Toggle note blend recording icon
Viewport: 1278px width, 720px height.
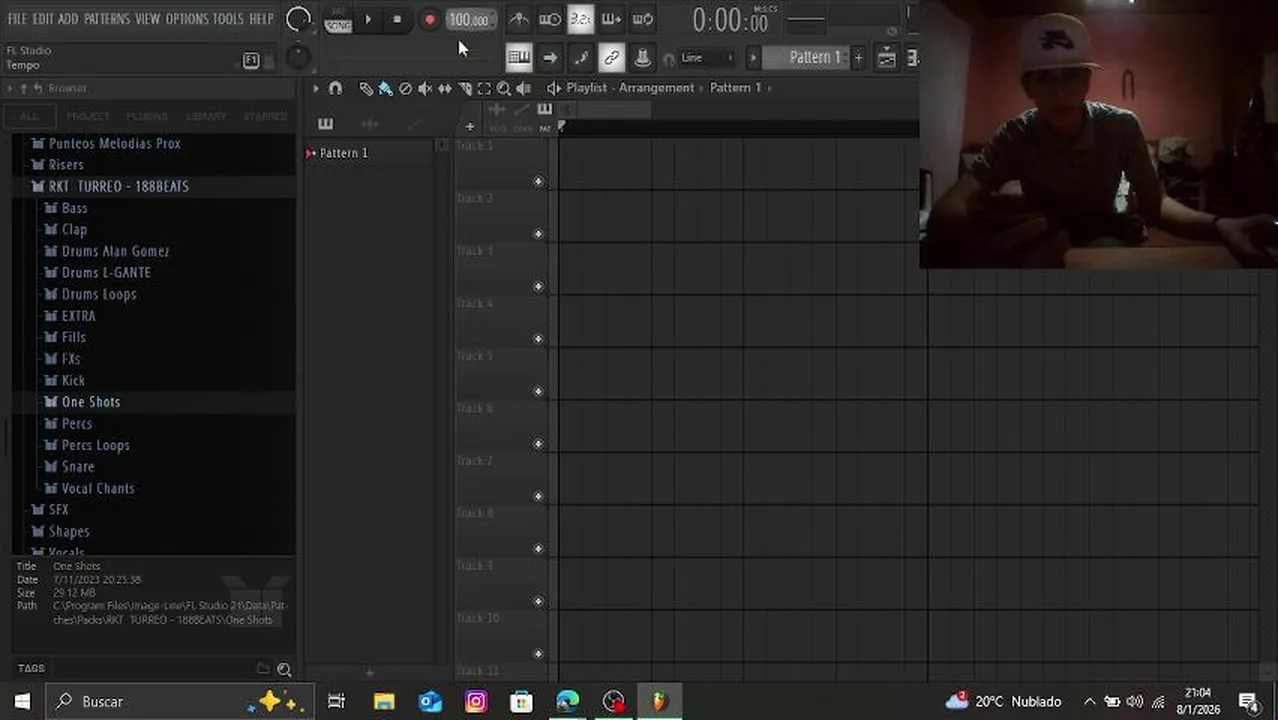coord(581,57)
